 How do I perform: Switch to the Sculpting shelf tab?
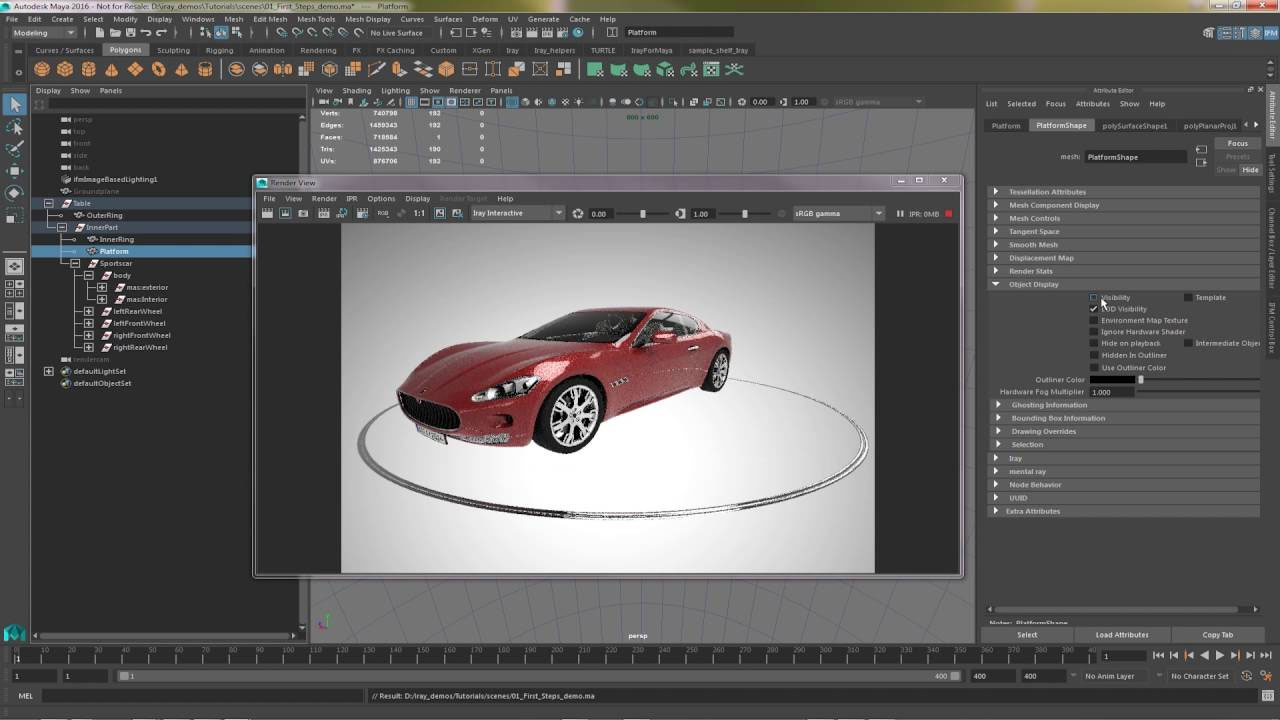click(173, 50)
